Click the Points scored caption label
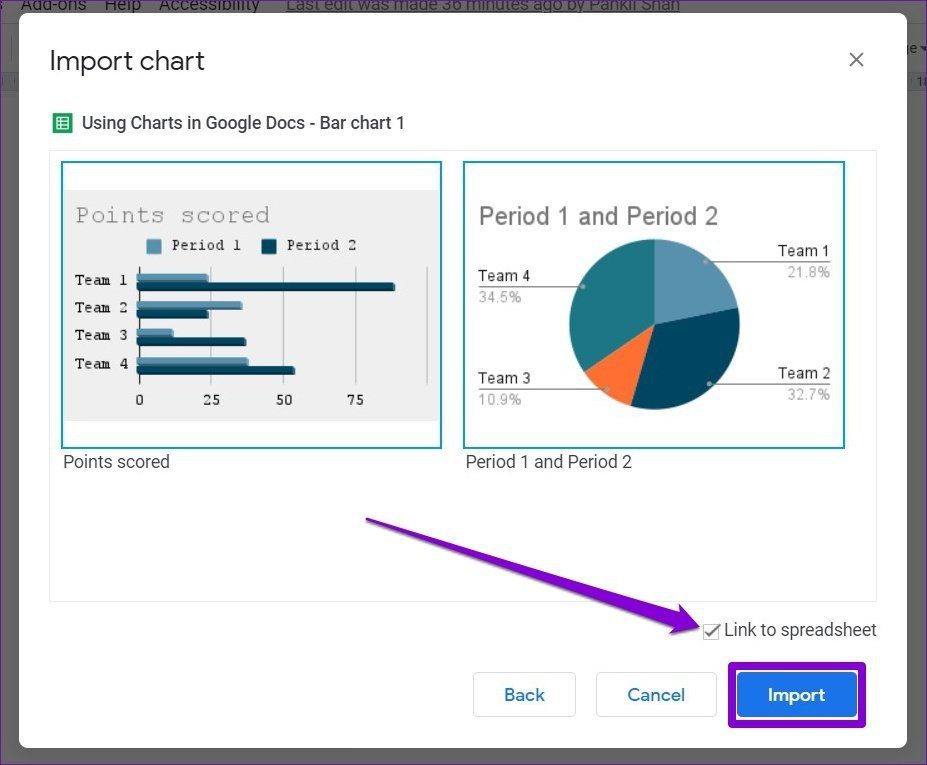This screenshot has height=765, width=927. point(116,462)
